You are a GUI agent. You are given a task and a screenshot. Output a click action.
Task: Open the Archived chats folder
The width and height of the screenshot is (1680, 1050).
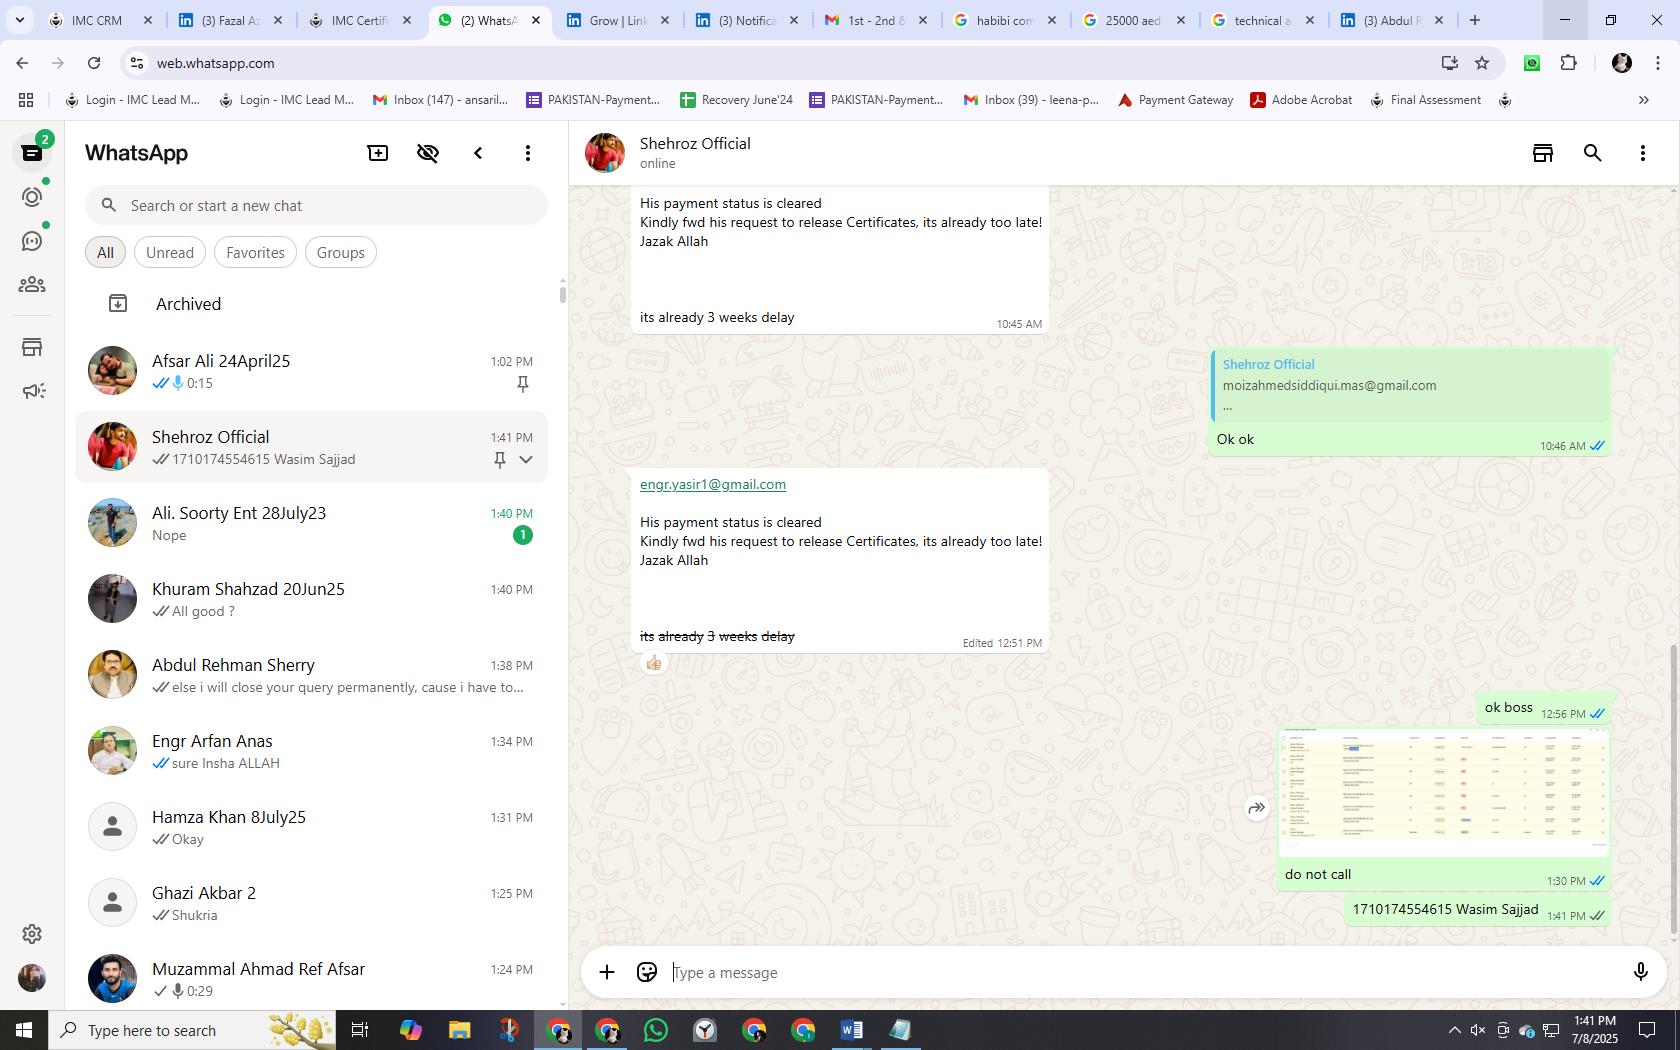click(x=311, y=304)
